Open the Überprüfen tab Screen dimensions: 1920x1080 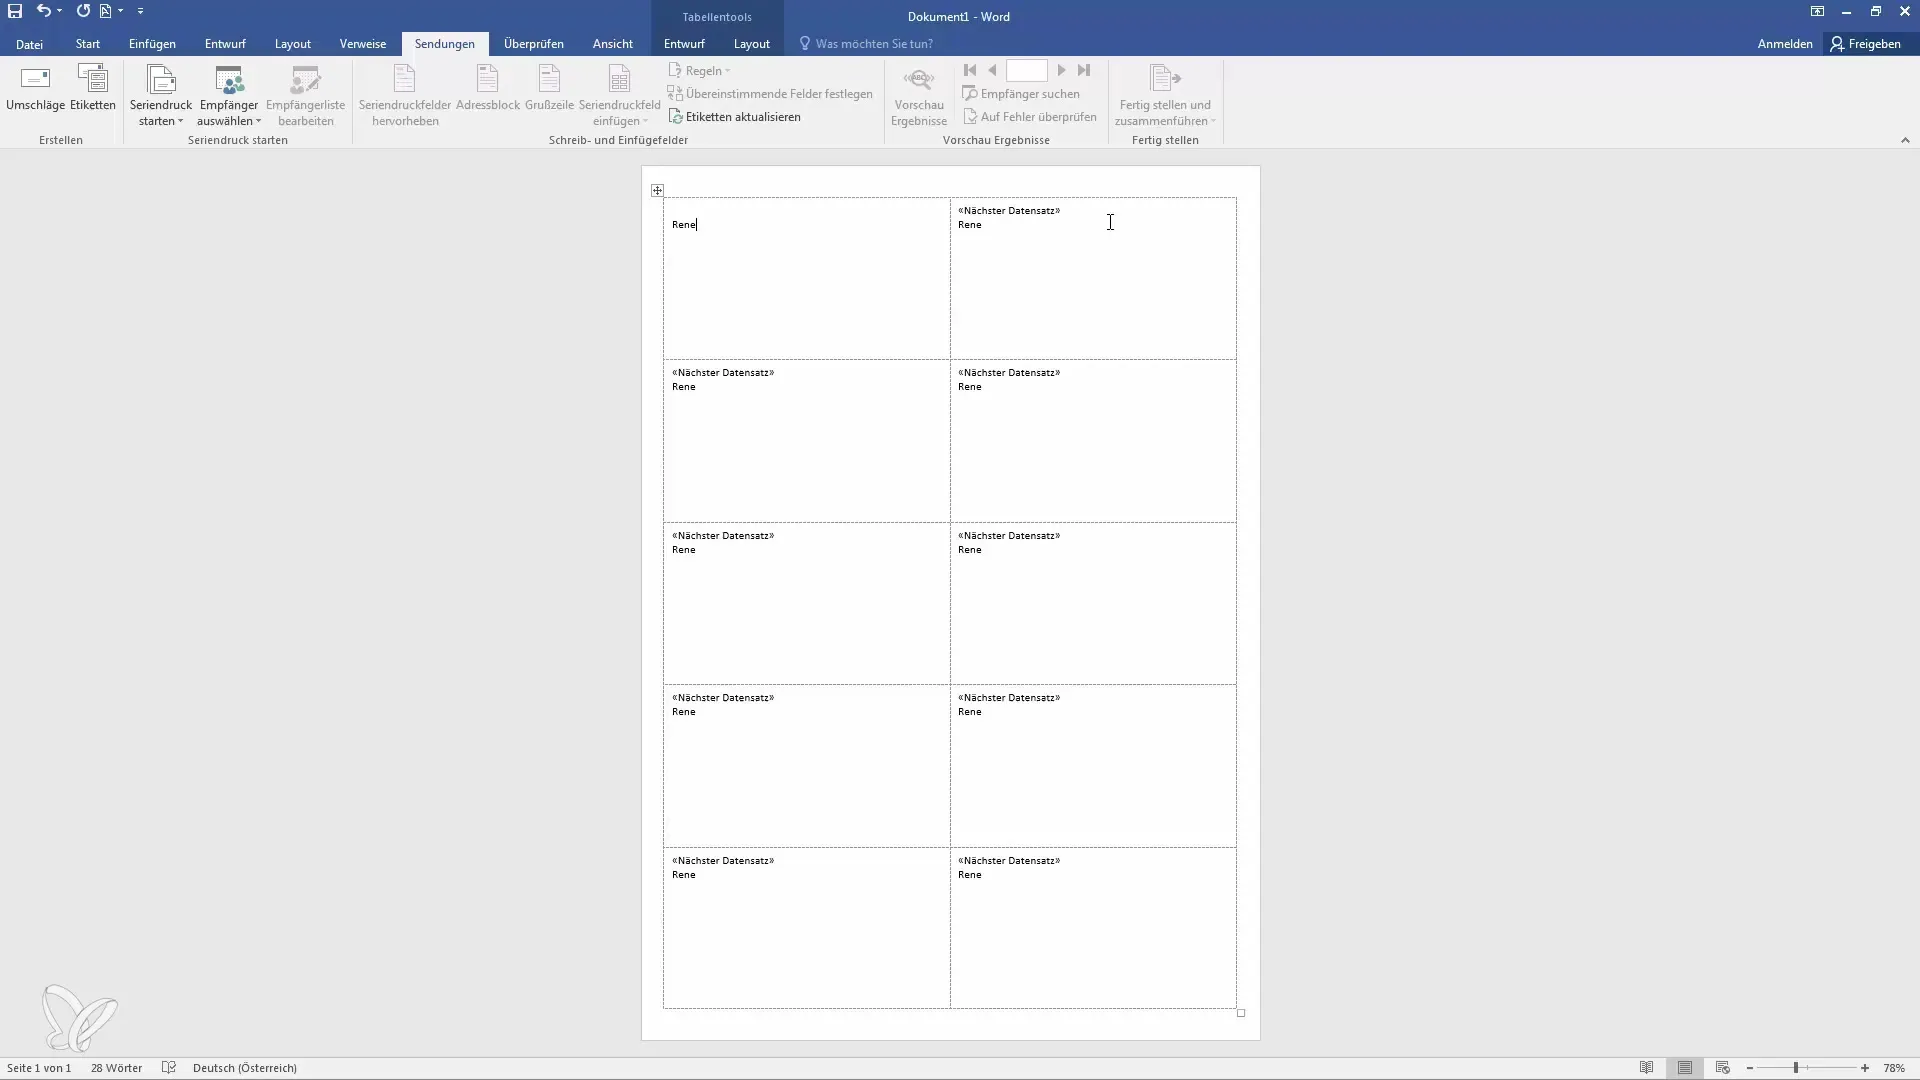[x=533, y=44]
